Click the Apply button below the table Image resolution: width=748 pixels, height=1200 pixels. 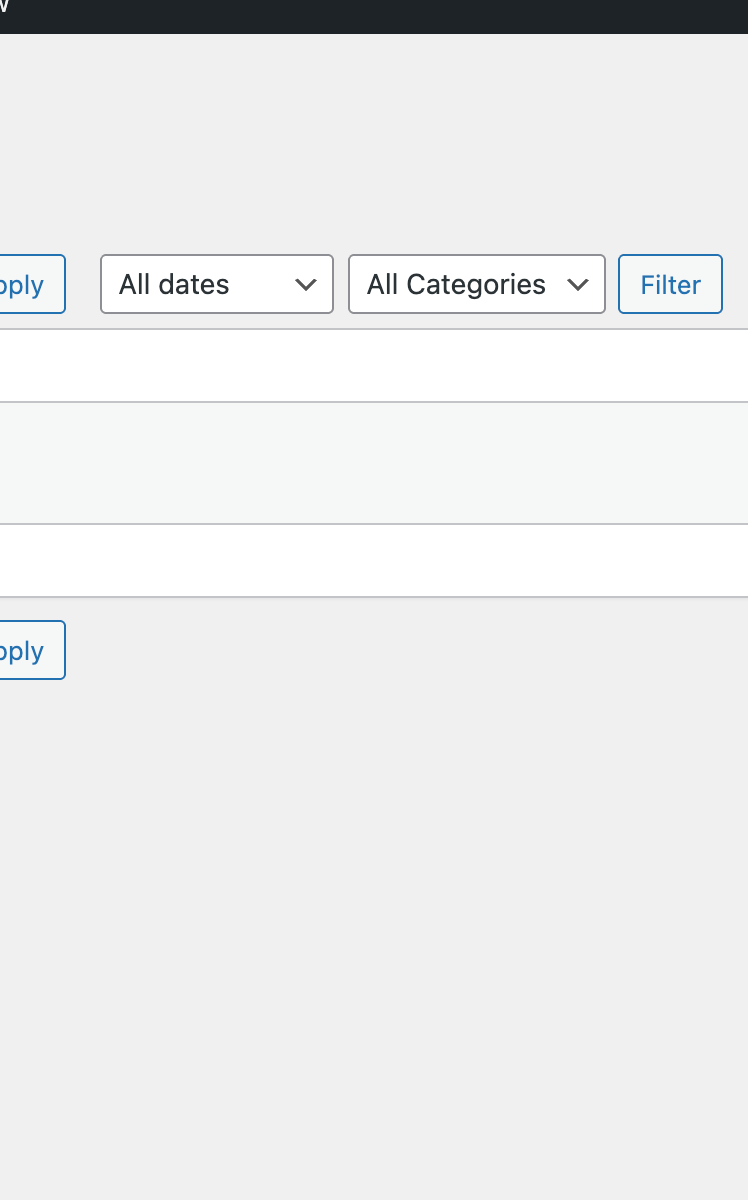pos(30,651)
